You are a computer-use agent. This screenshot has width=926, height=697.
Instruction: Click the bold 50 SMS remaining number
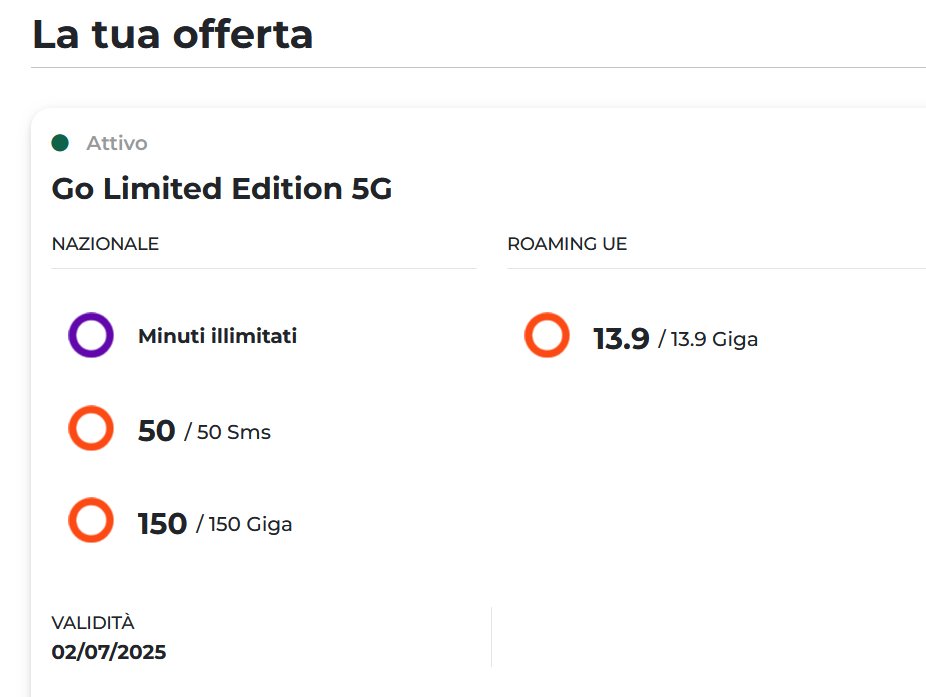156,431
